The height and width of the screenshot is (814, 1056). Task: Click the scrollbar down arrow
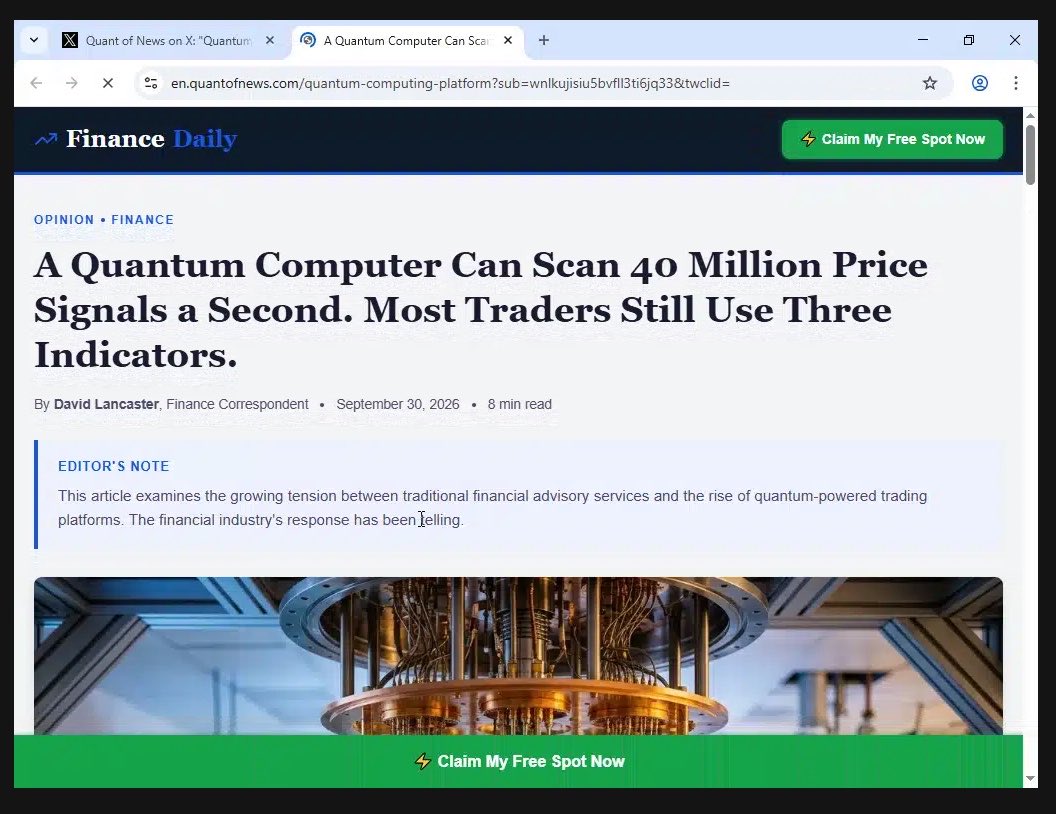pos(1030,778)
